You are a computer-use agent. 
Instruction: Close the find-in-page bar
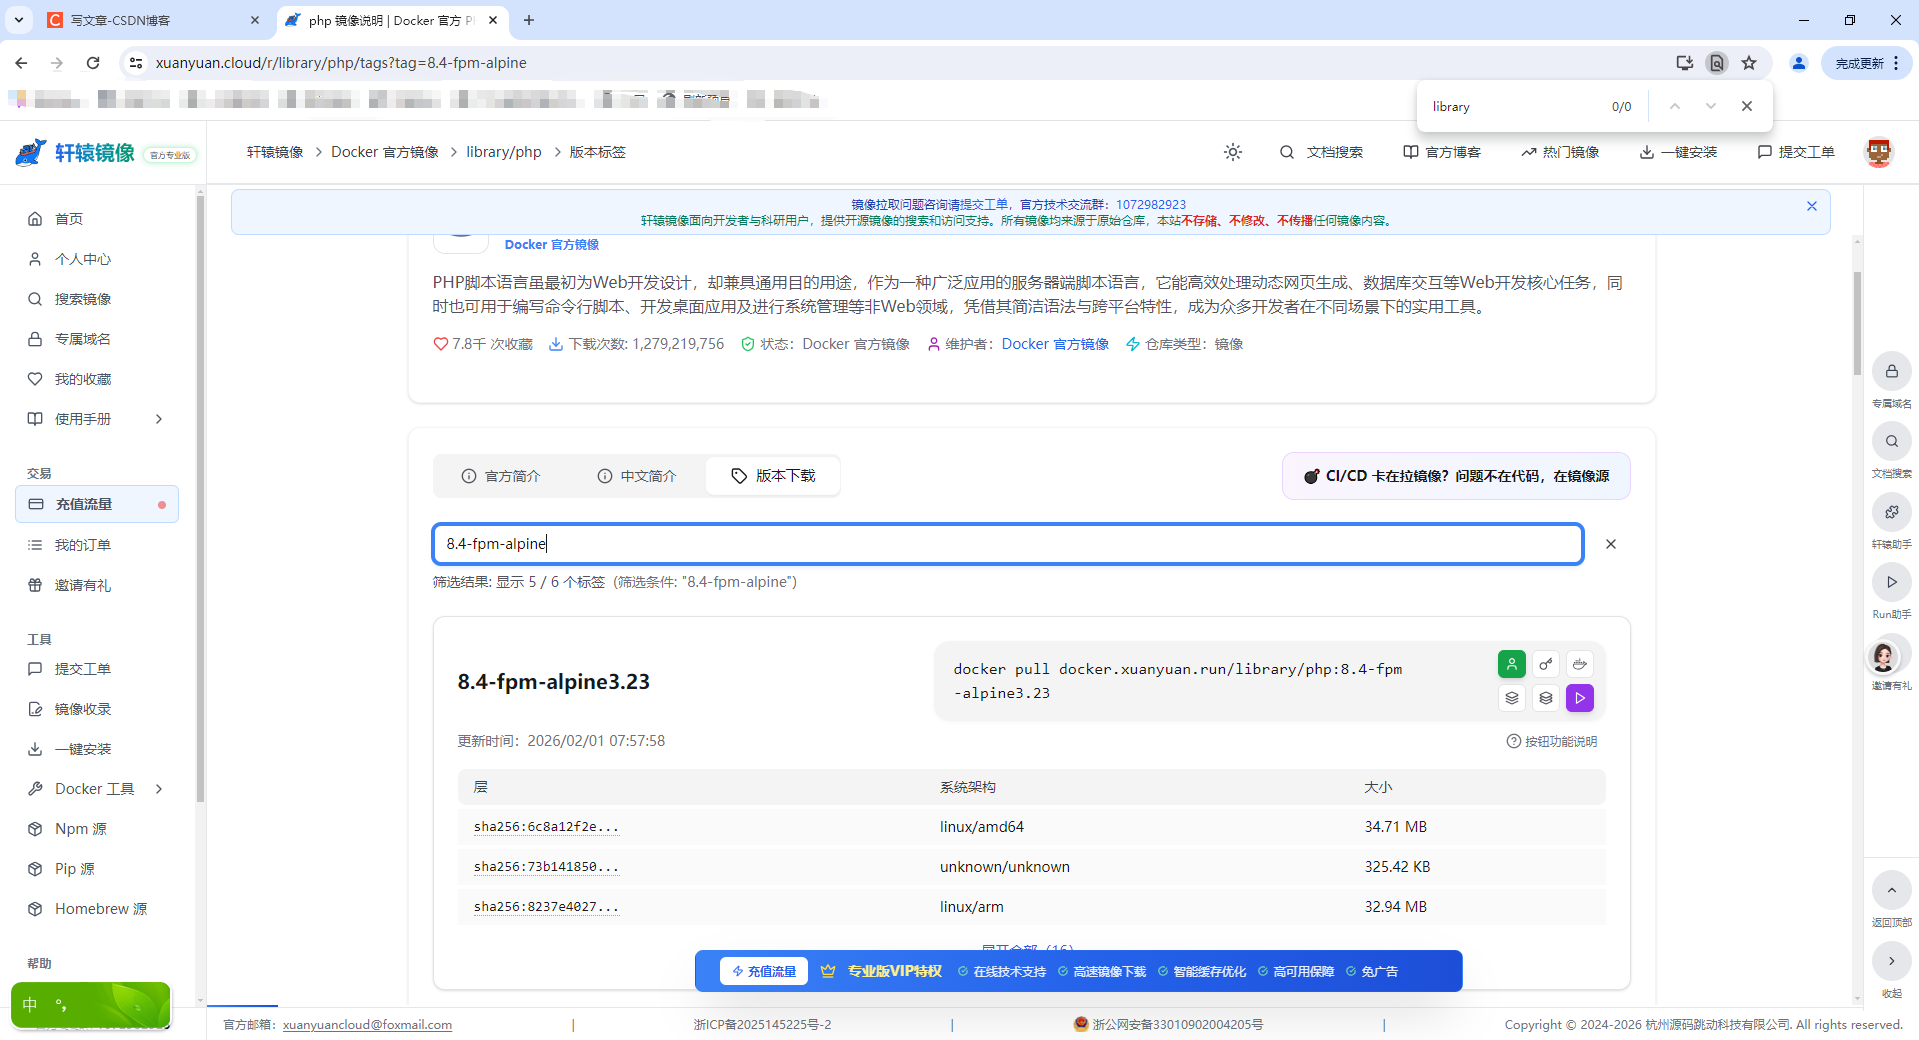[x=1747, y=106]
